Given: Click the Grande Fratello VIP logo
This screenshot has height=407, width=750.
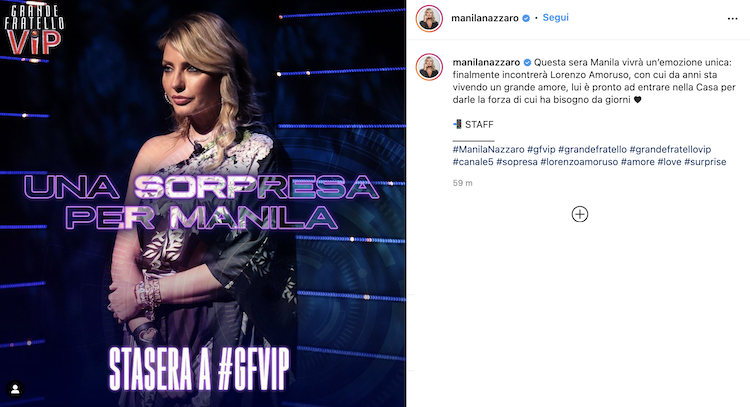Looking at the screenshot, I should 34,29.
